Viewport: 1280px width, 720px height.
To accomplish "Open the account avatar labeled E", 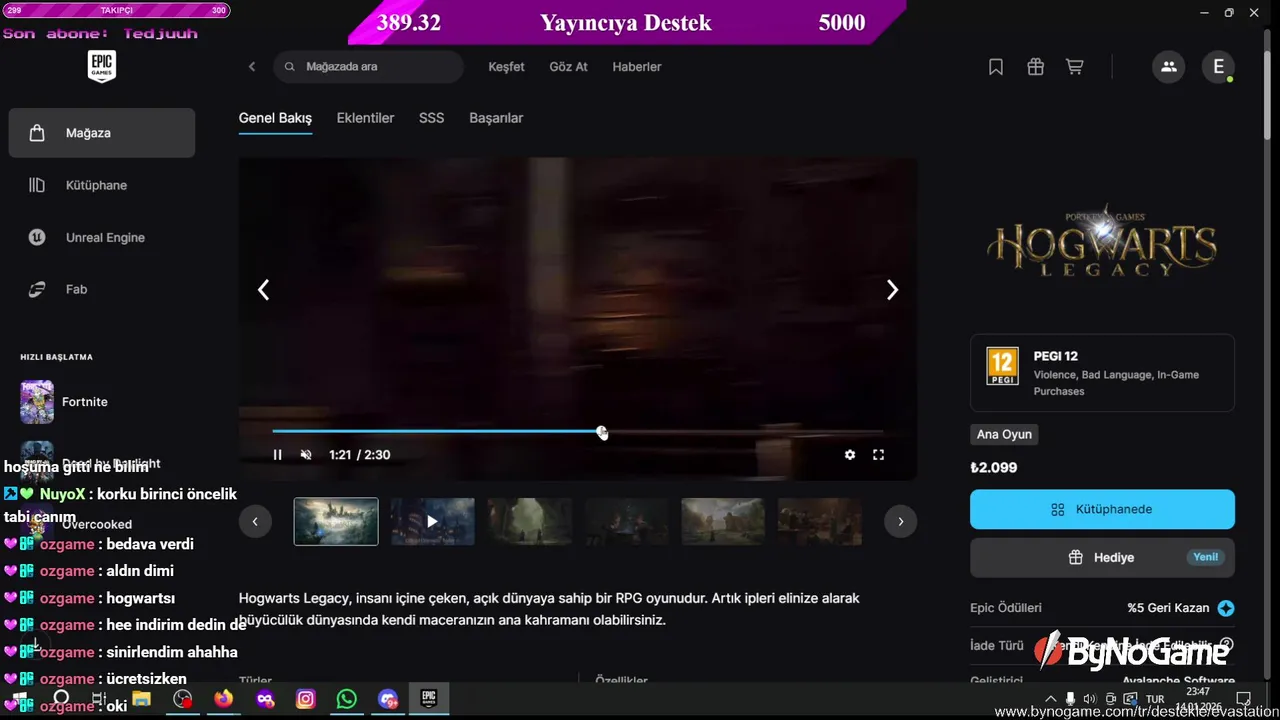I will (1218, 67).
